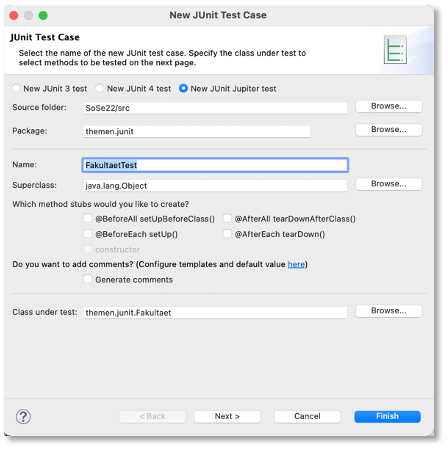This screenshot has width=448, height=450.
Task: Browse for the package
Action: (x=389, y=130)
